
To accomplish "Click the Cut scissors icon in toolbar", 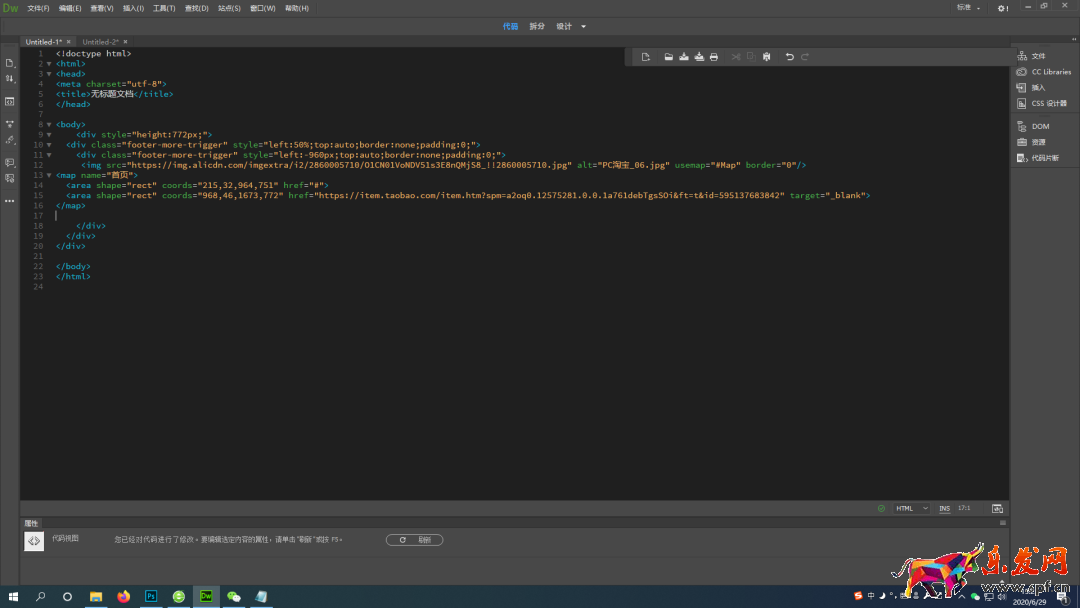I will tap(736, 56).
